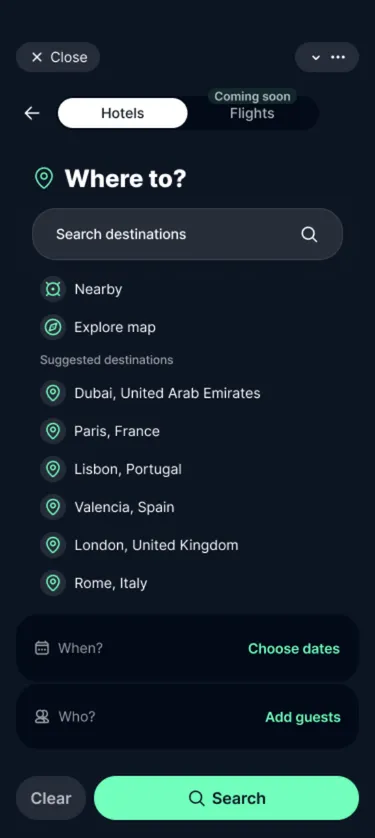Tap the Explore map compass icon
Screen dimensions: 375x838
pos(53,327)
